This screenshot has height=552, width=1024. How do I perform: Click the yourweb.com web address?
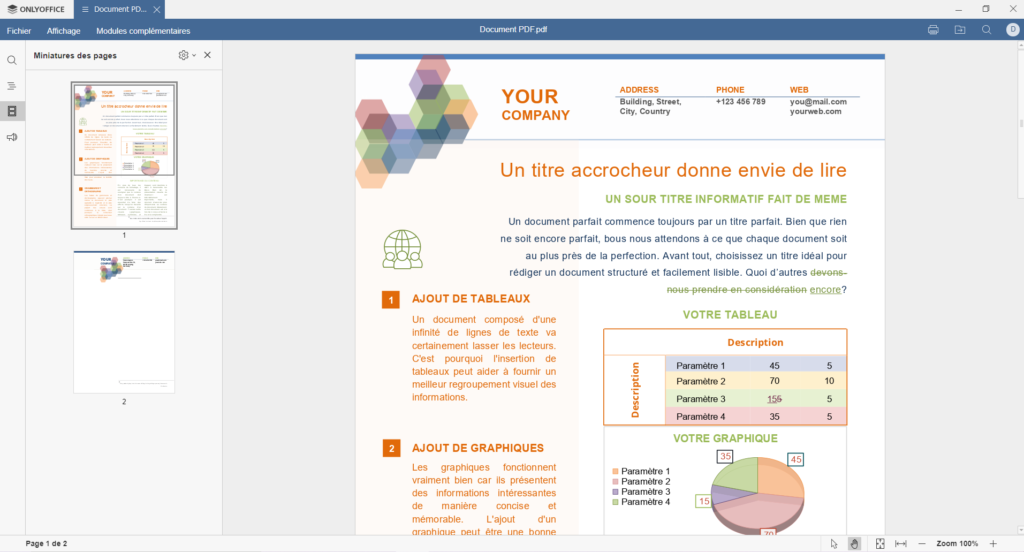tap(815, 111)
